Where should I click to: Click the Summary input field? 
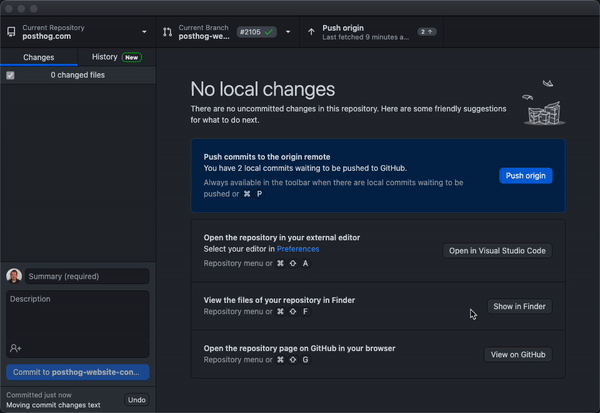[87, 276]
